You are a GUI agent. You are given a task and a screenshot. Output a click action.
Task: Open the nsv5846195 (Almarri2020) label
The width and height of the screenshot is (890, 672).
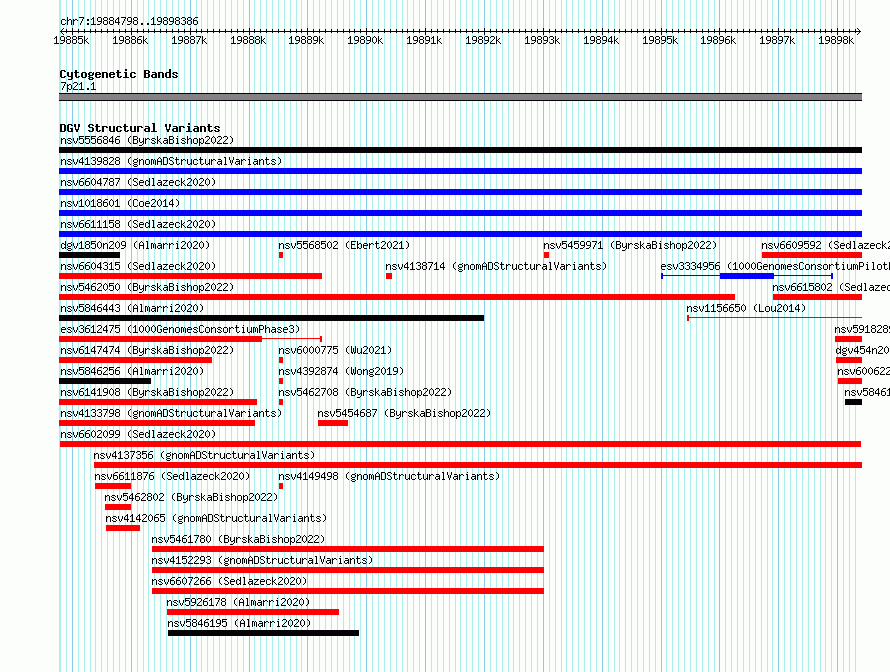point(240,623)
